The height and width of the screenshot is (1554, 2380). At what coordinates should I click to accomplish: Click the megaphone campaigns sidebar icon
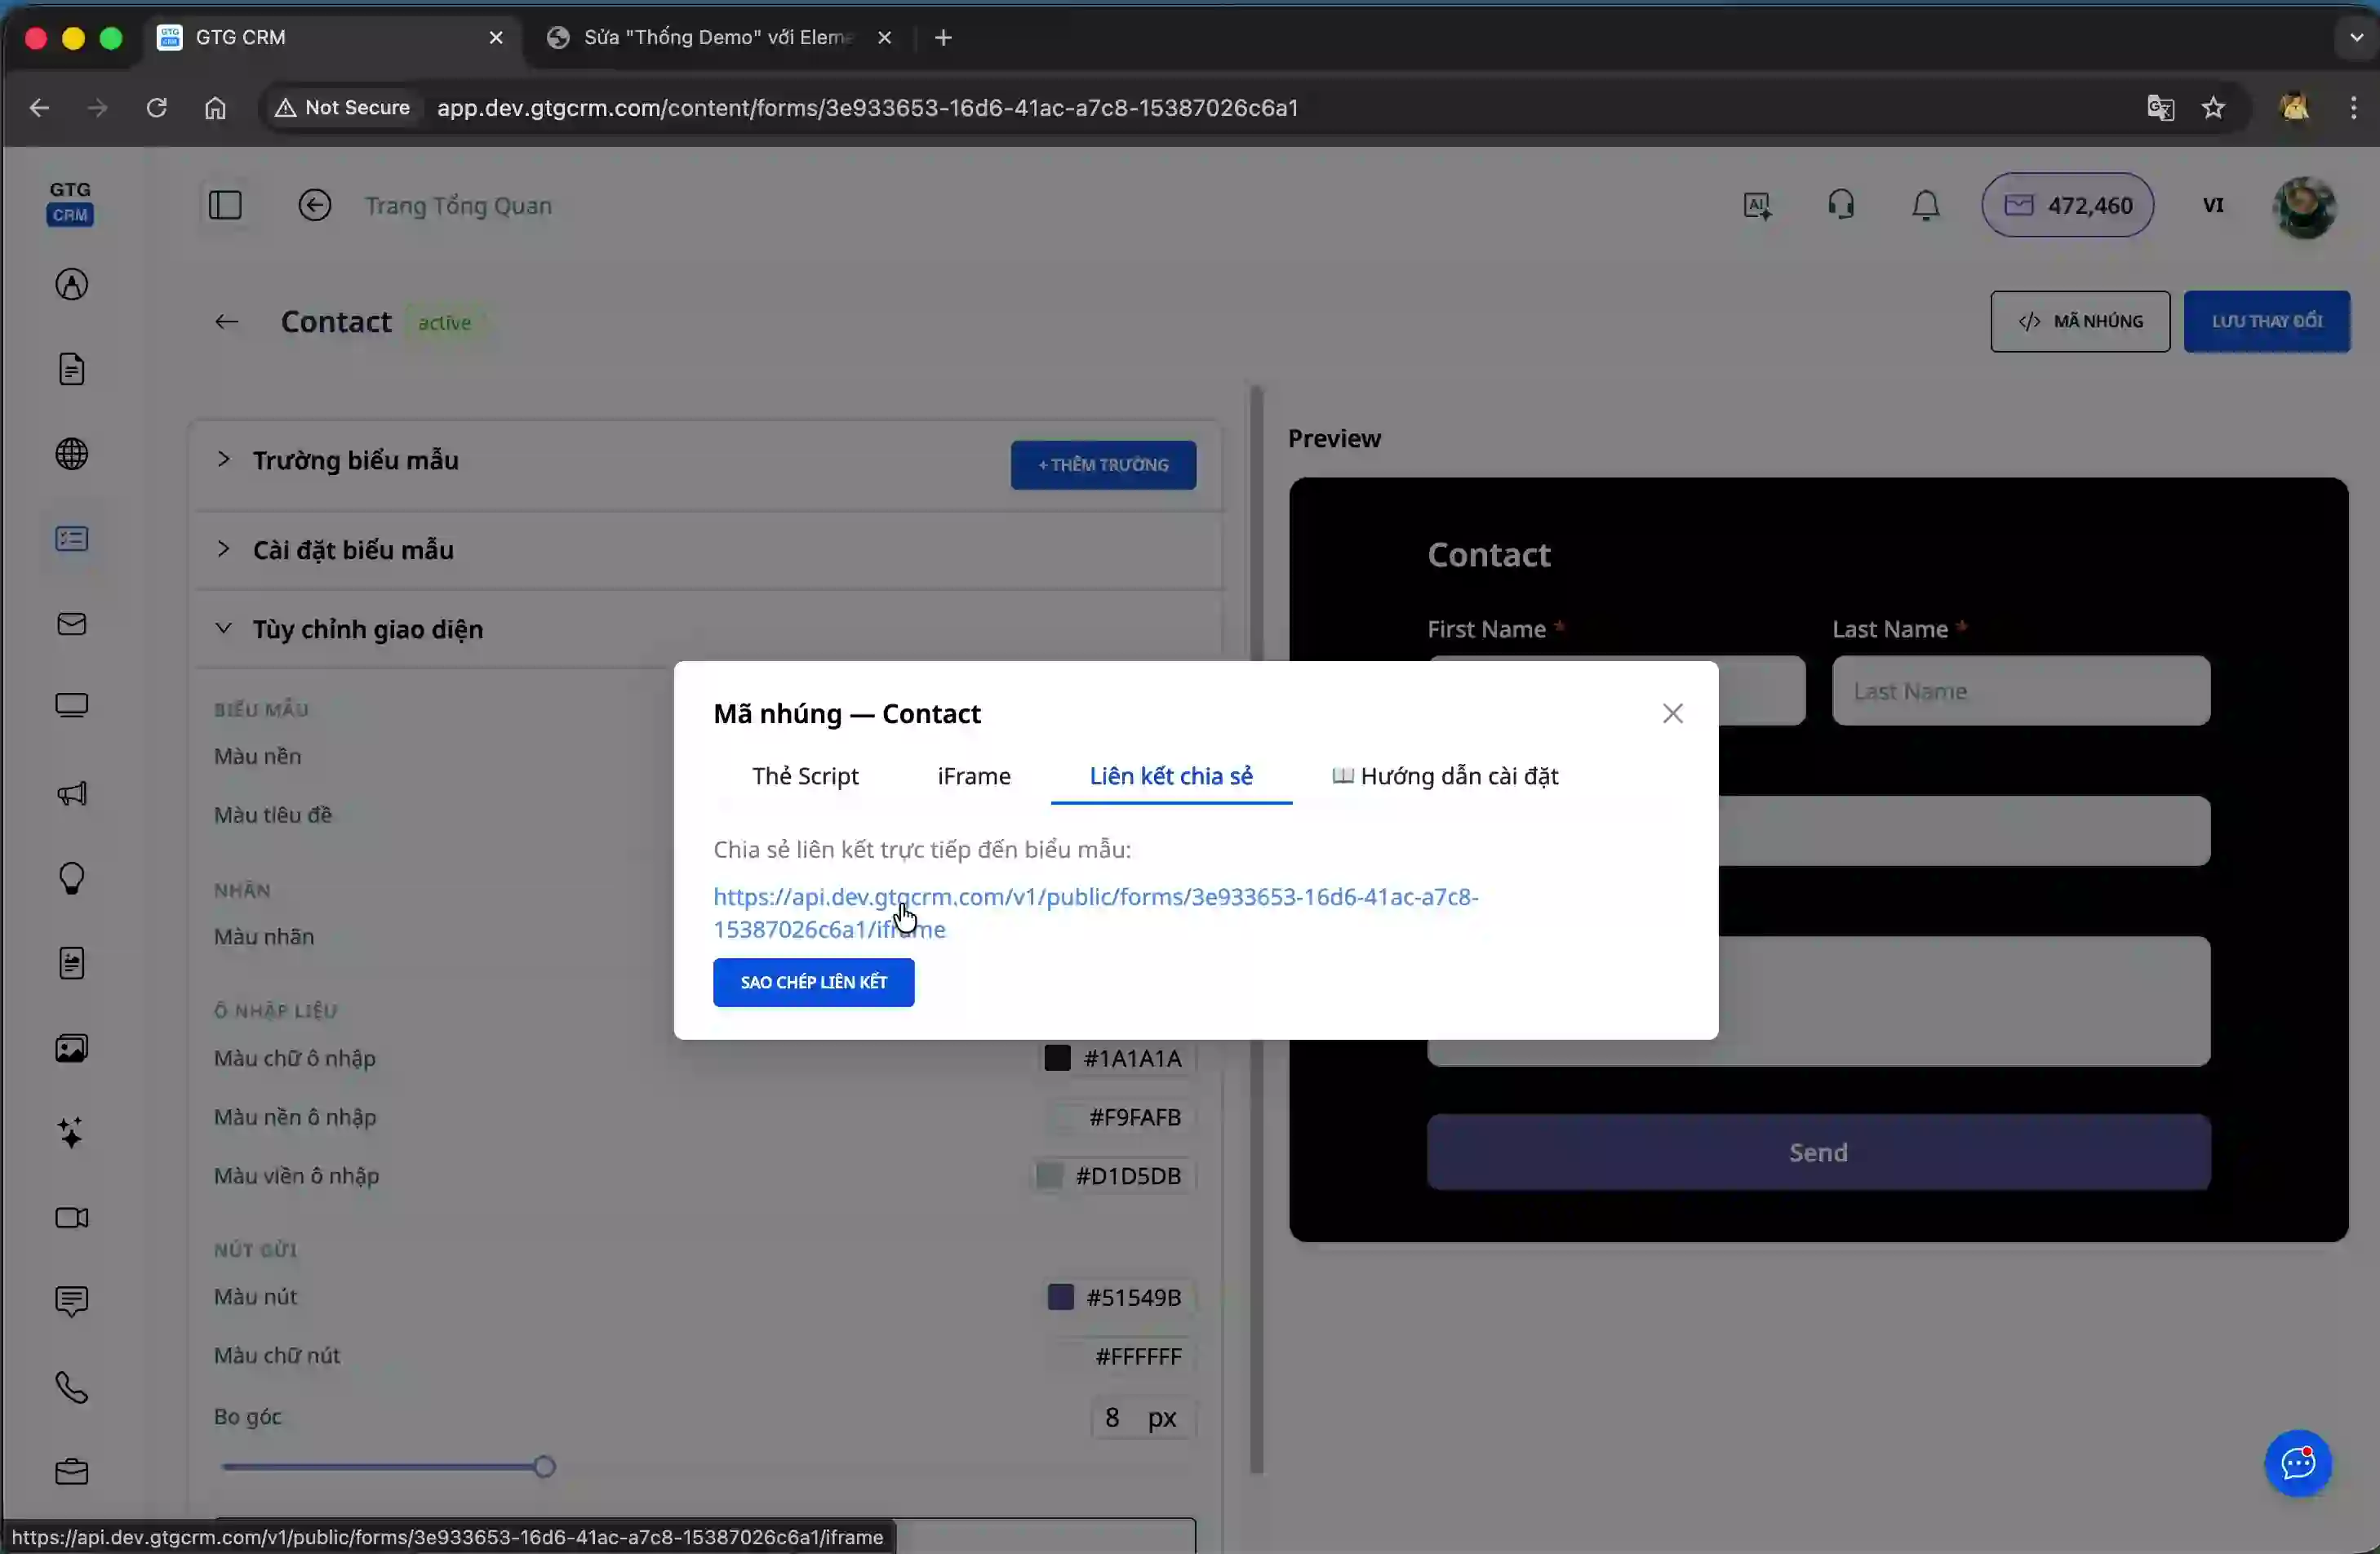[71, 794]
